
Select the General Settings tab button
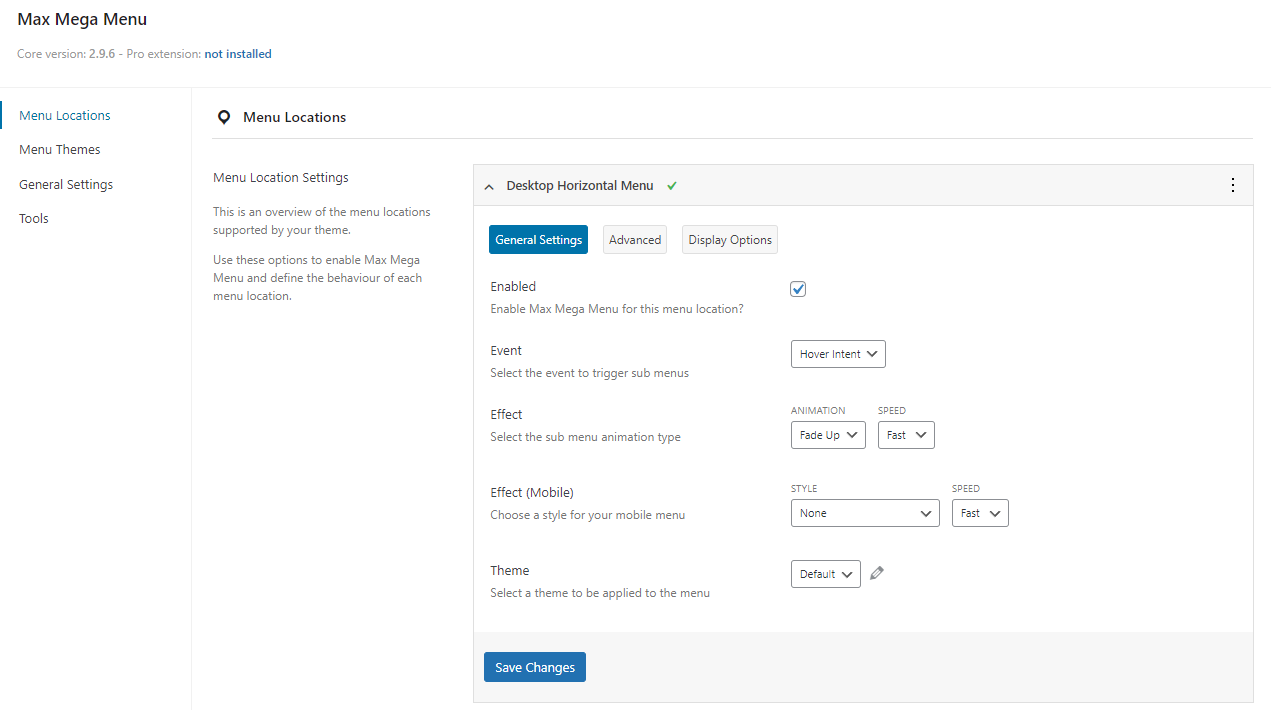(x=538, y=240)
